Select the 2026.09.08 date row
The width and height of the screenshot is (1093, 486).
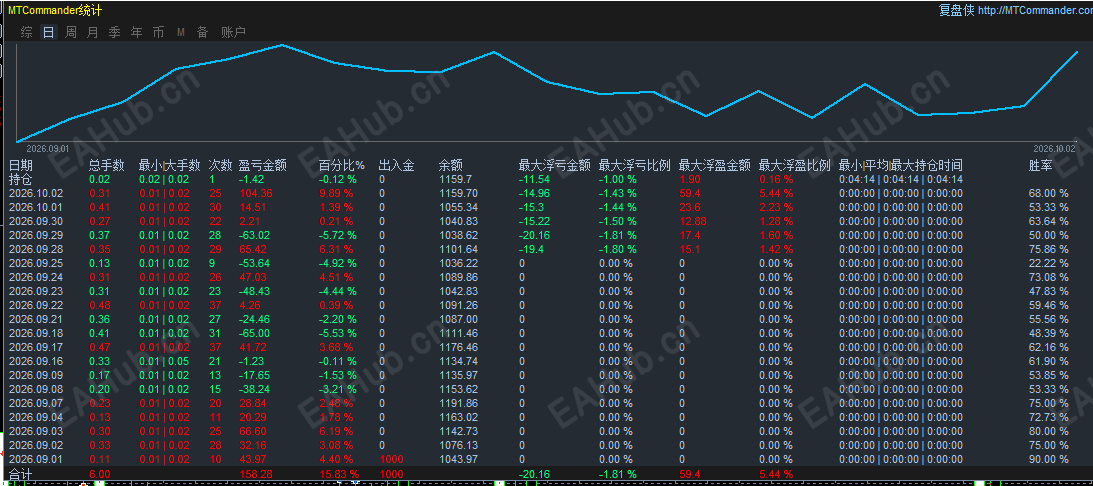[x=36, y=389]
